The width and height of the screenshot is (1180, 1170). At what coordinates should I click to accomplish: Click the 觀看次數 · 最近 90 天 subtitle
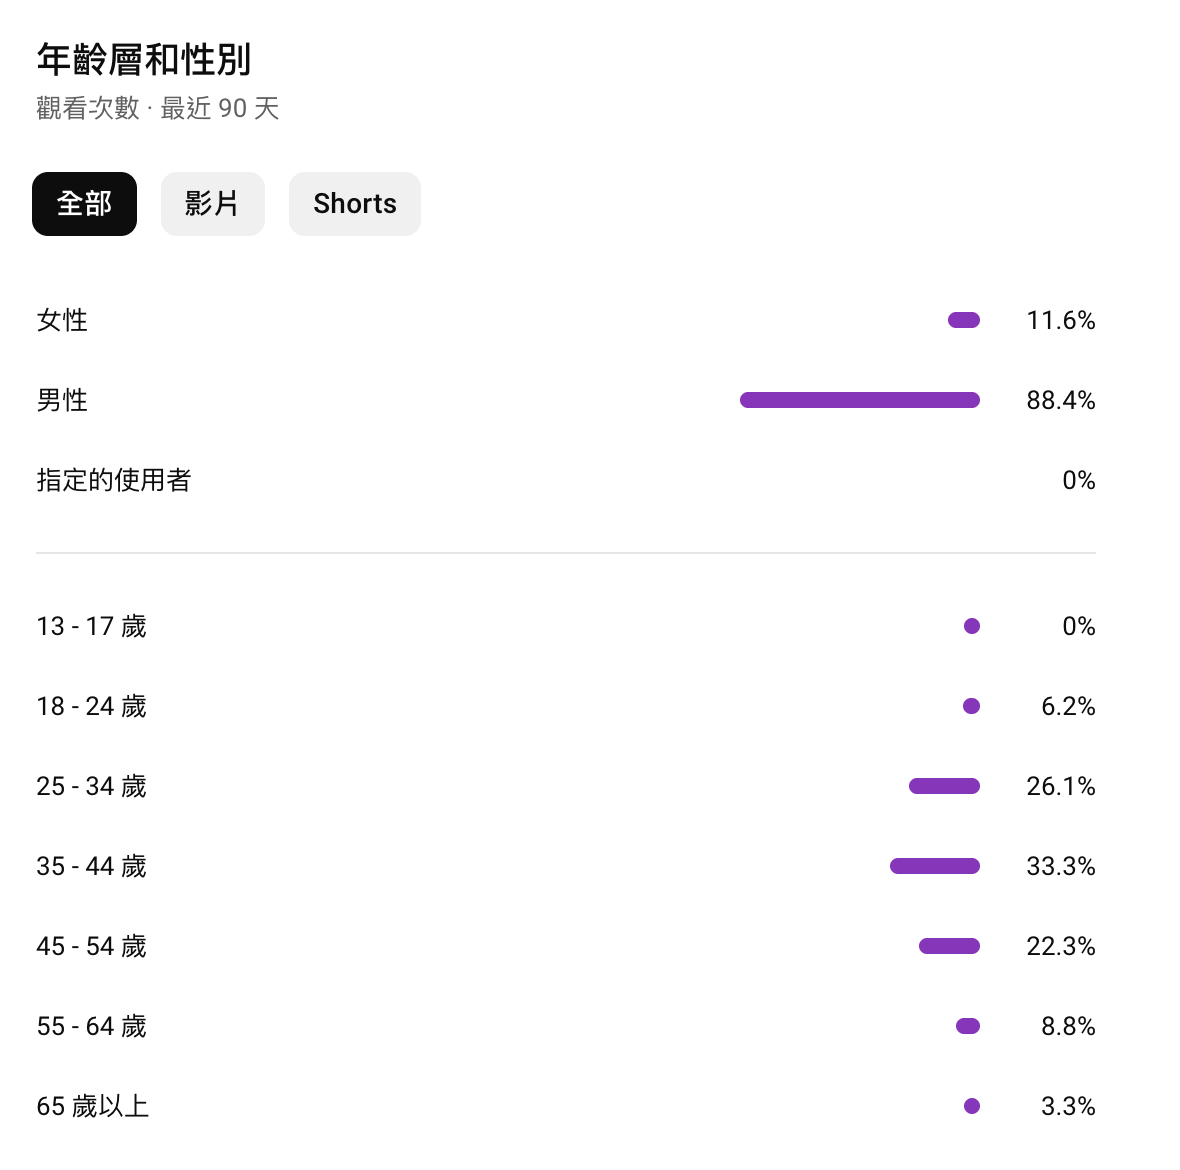point(157,108)
